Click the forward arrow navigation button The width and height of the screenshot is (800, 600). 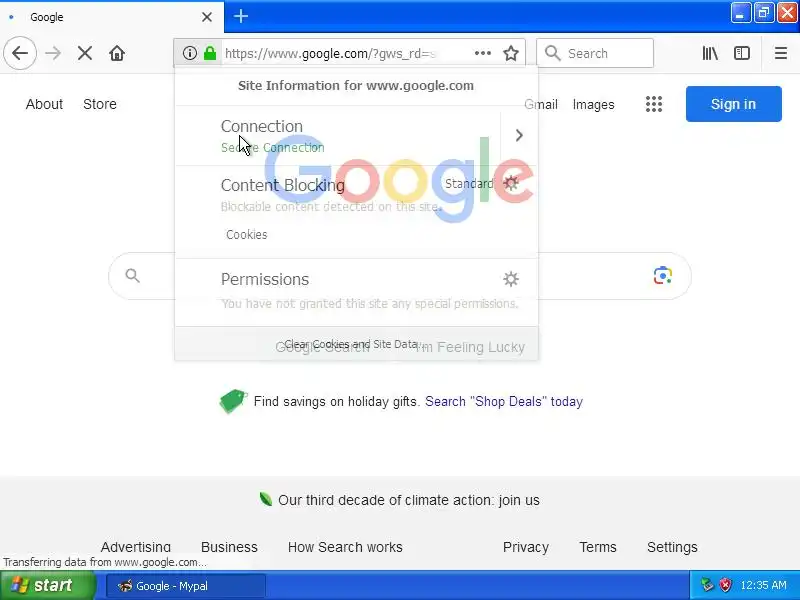tap(53, 53)
